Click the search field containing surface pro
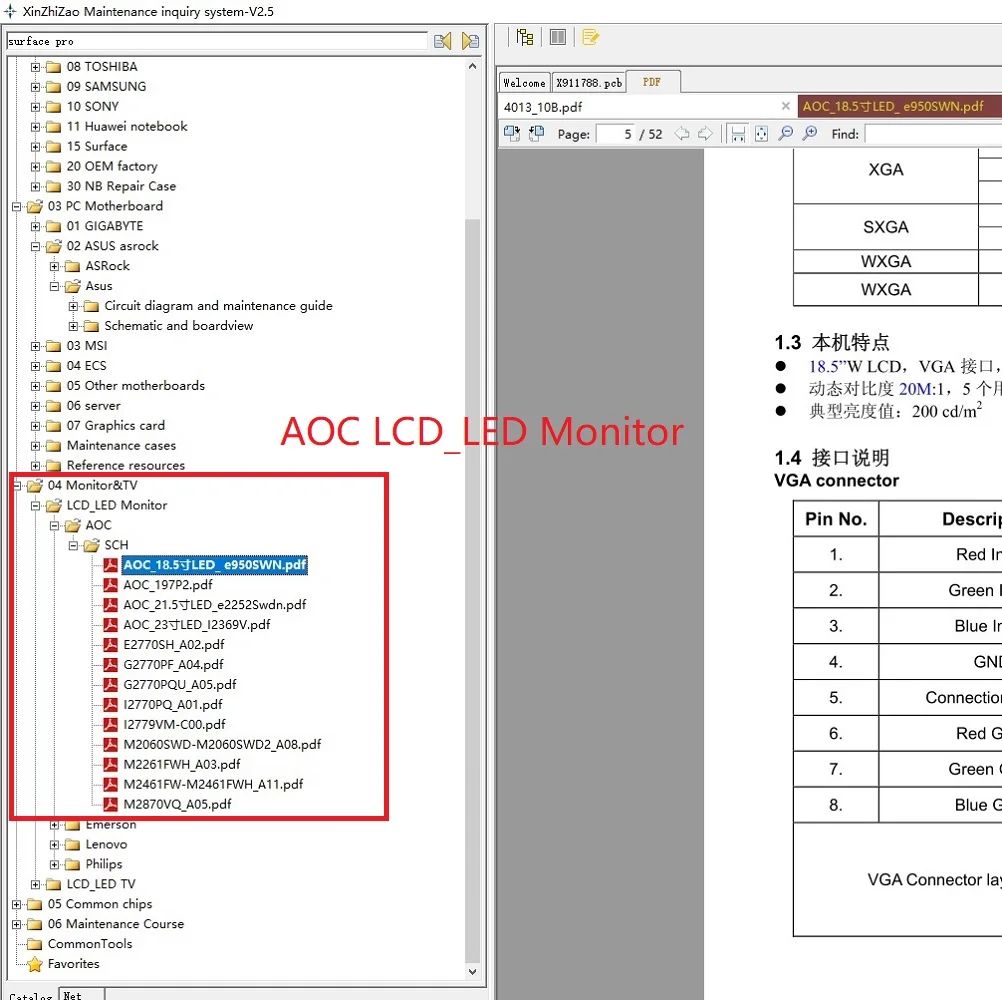Screen dimensions: 1002x1000 tap(217, 42)
